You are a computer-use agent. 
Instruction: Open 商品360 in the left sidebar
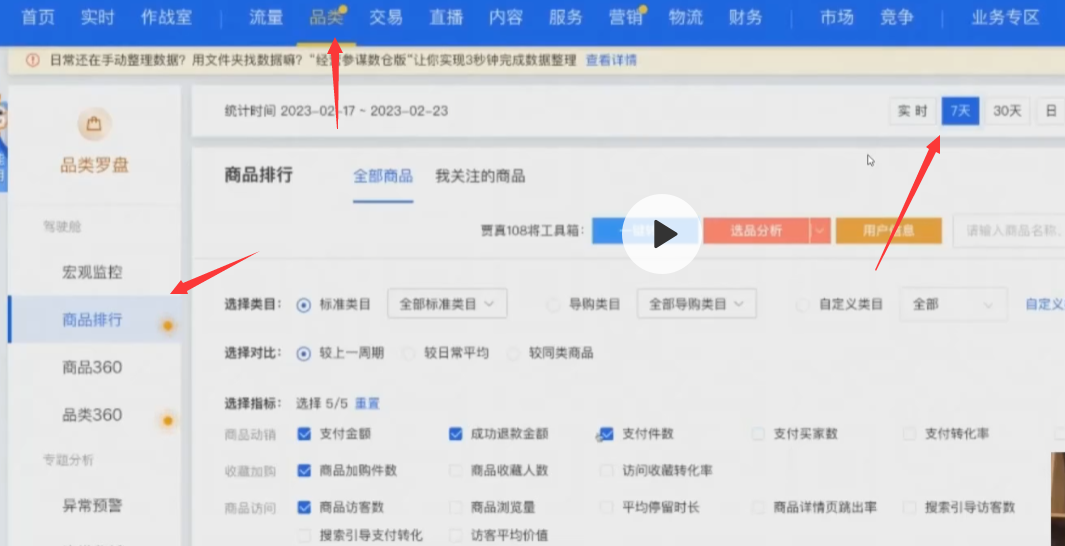pyautogui.click(x=92, y=367)
